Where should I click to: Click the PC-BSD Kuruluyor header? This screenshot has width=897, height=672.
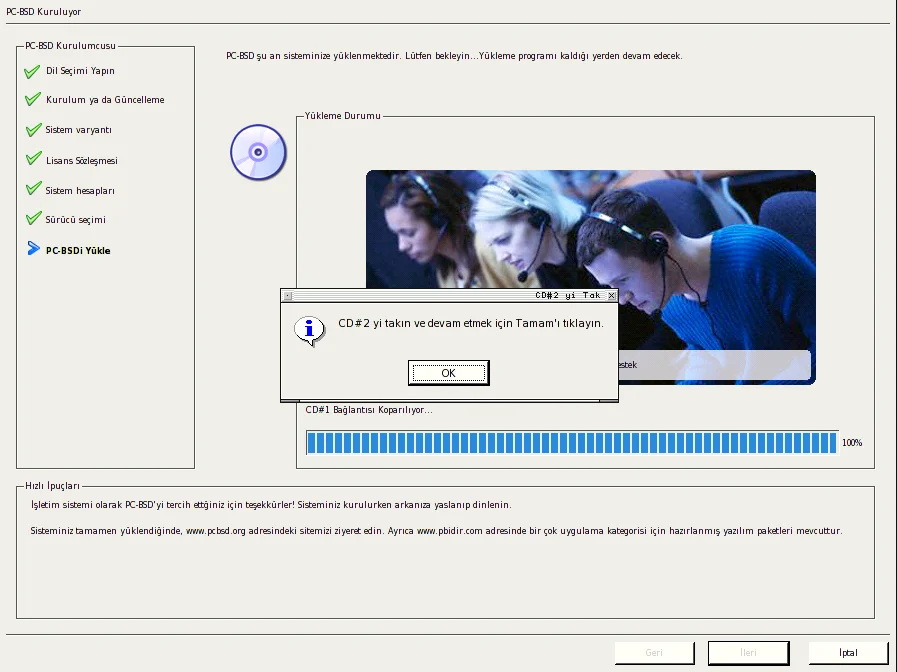pyautogui.click(x=43, y=11)
